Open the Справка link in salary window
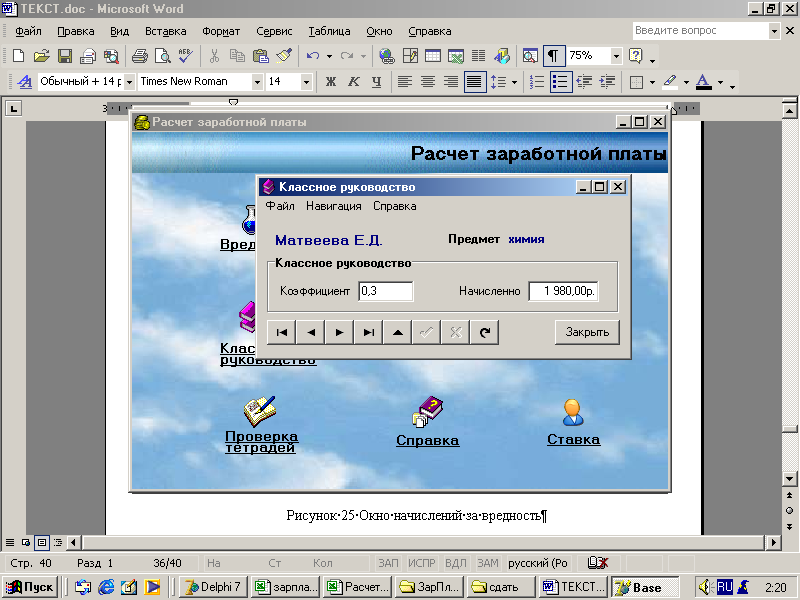The height and width of the screenshot is (600, 800). [x=428, y=440]
